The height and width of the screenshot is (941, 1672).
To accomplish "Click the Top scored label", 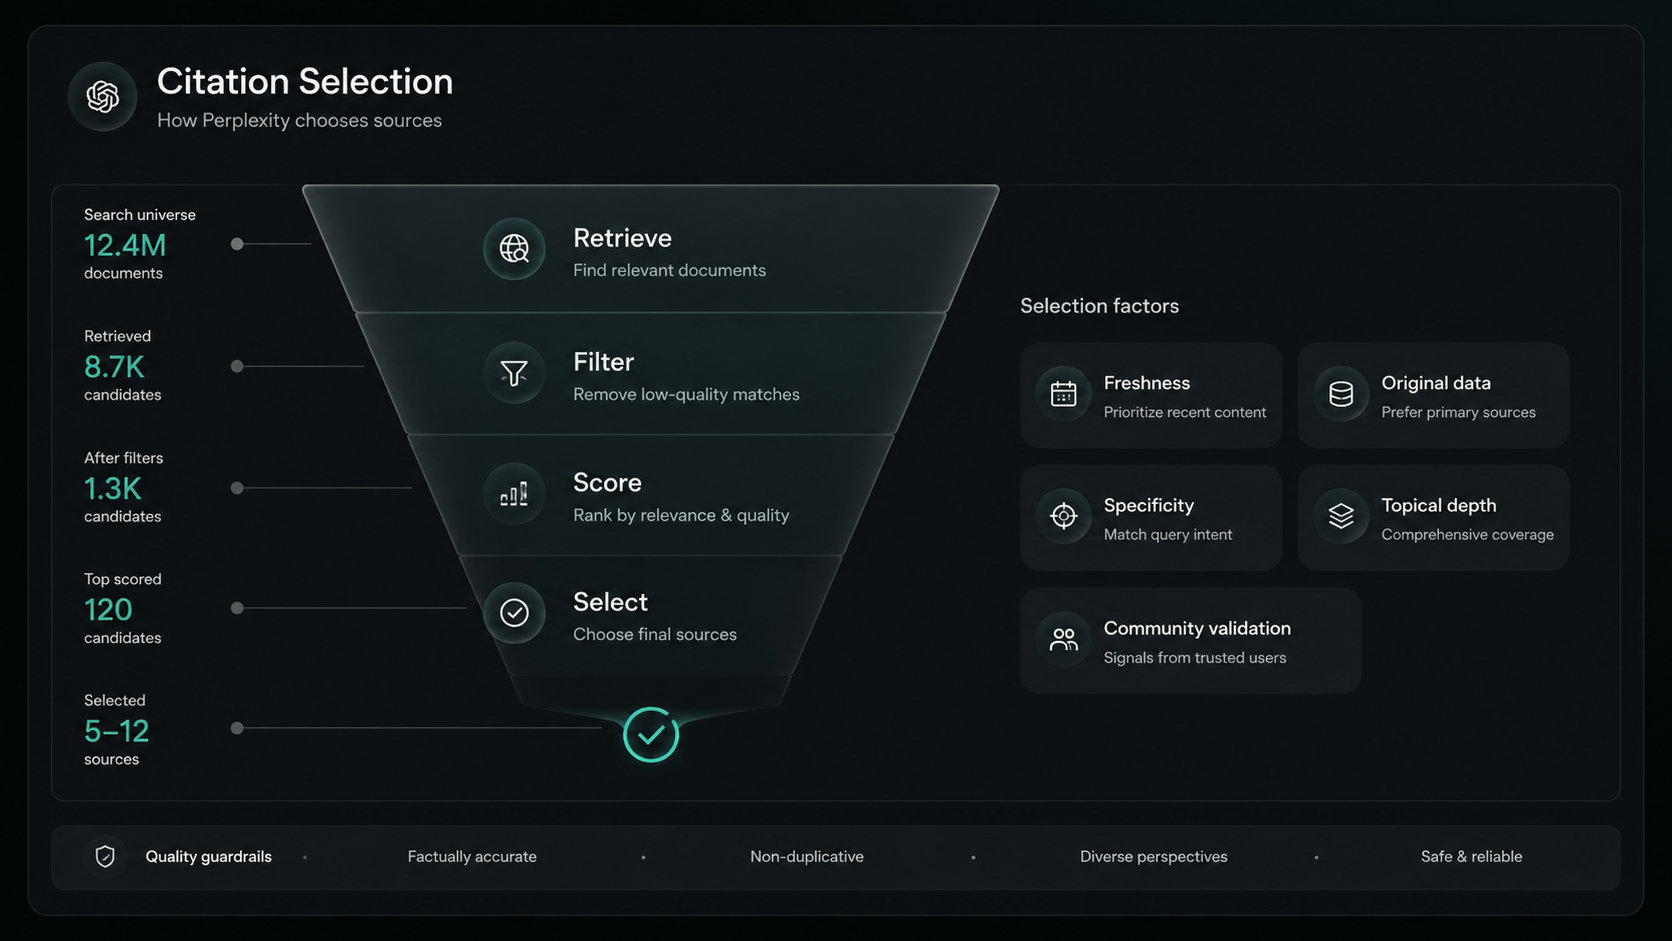I will click(x=122, y=579).
